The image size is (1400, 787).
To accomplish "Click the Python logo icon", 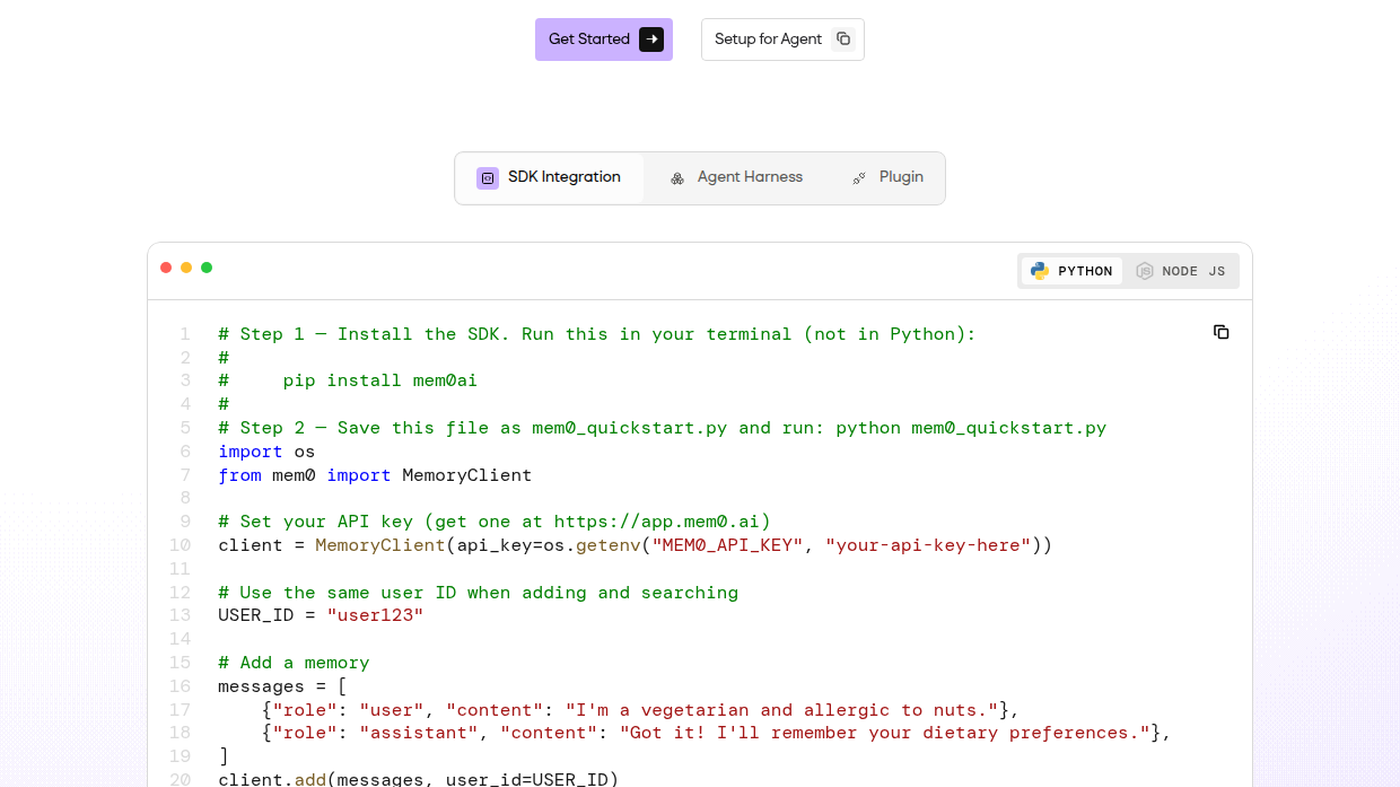I will pos(1040,271).
